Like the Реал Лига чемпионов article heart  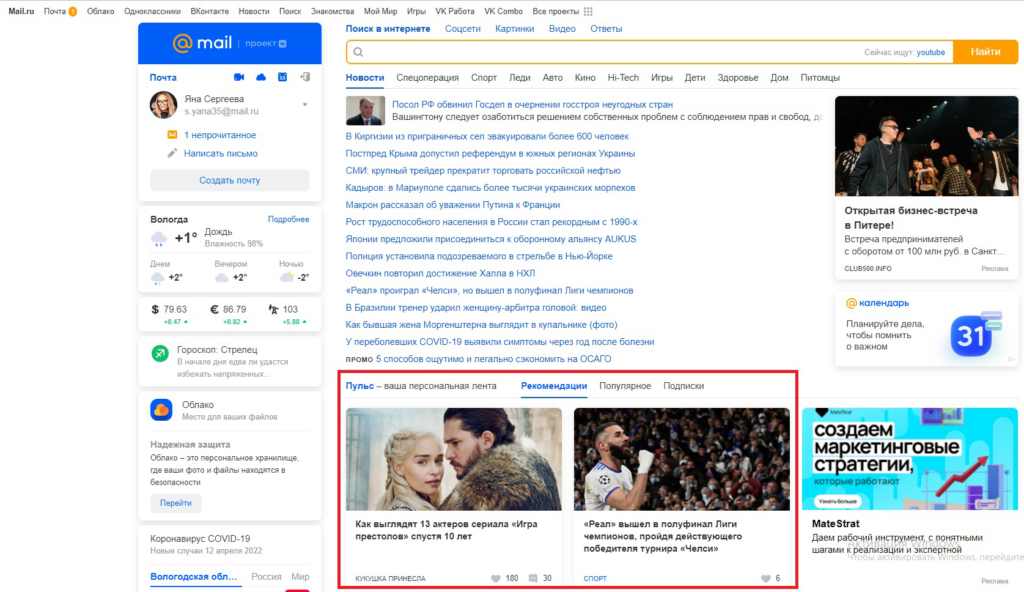coord(766,578)
